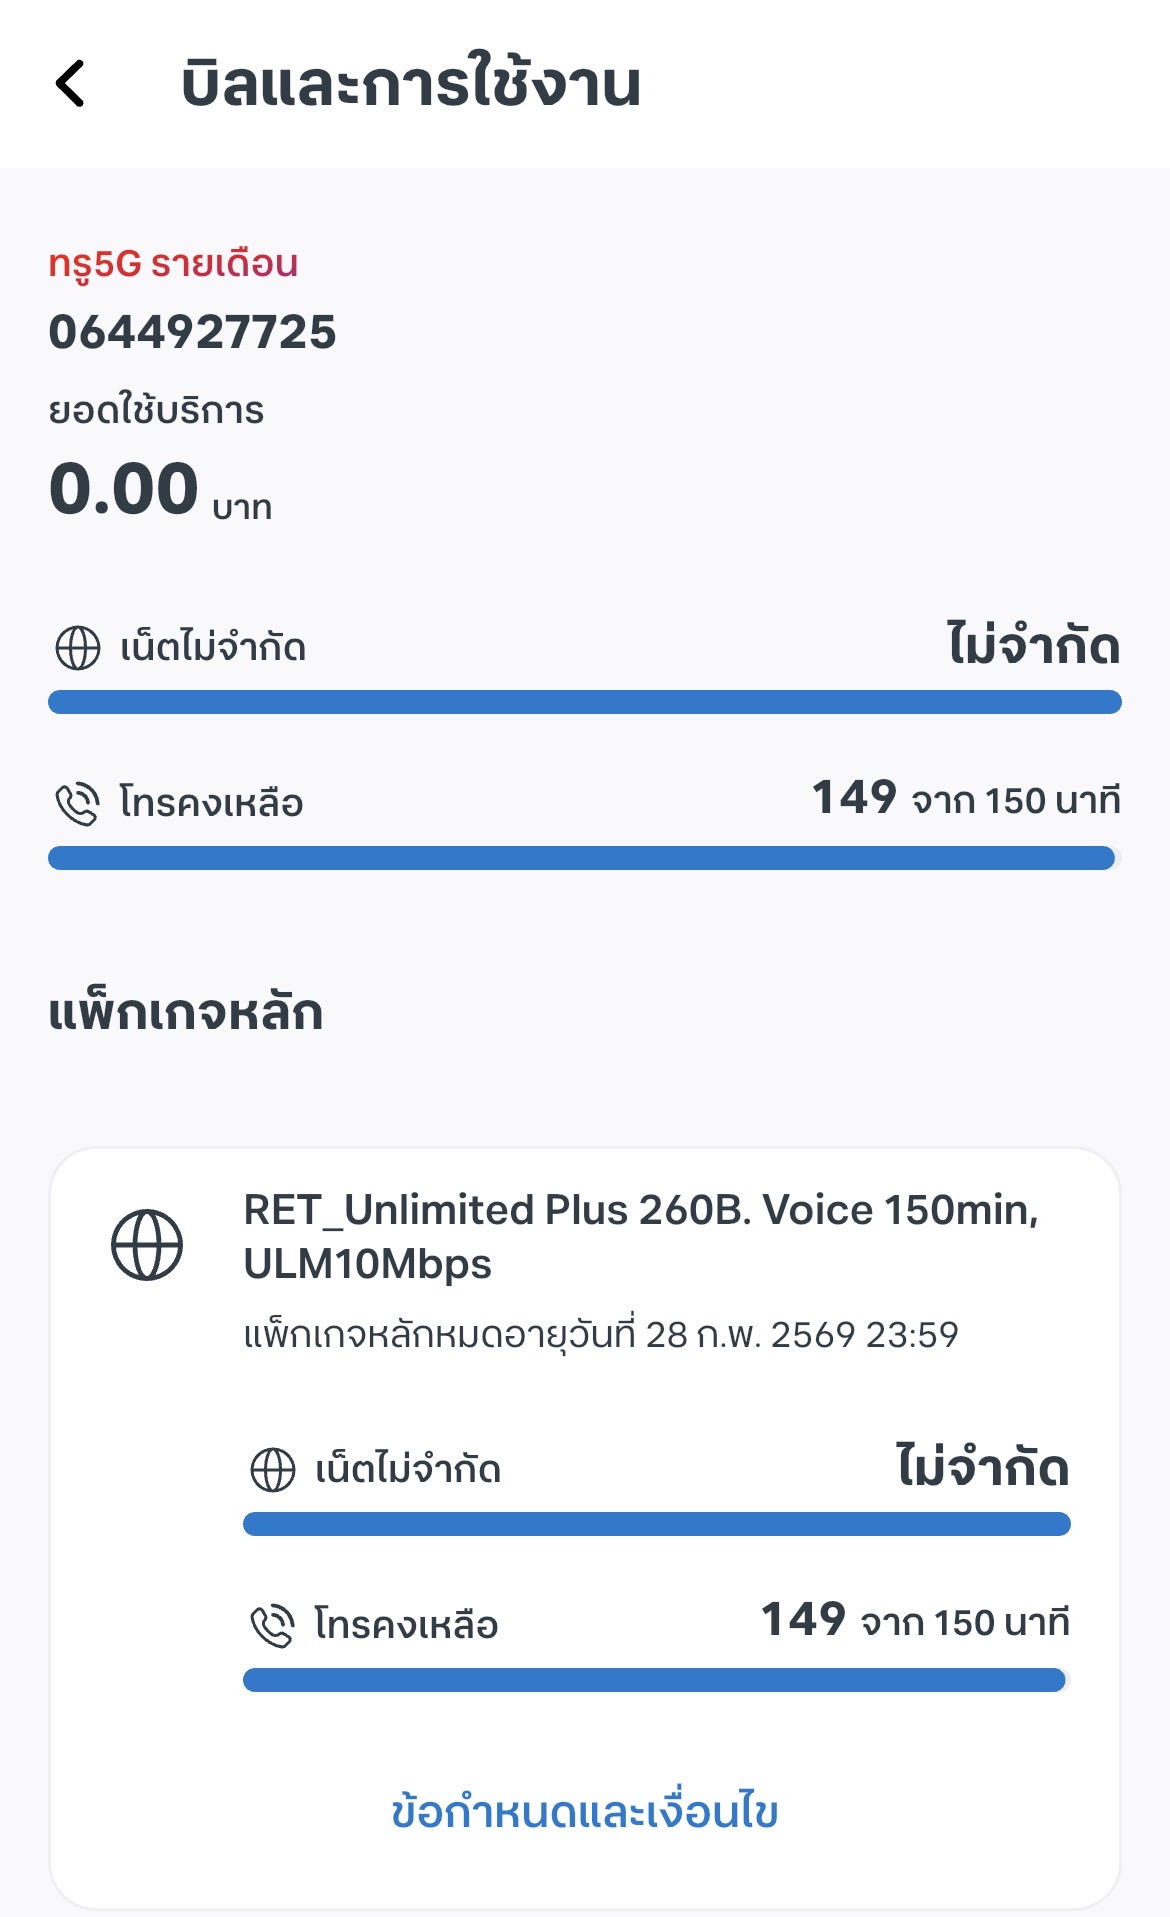
Task: Tap top ไม่จำกัด value text
Action: [1034, 645]
